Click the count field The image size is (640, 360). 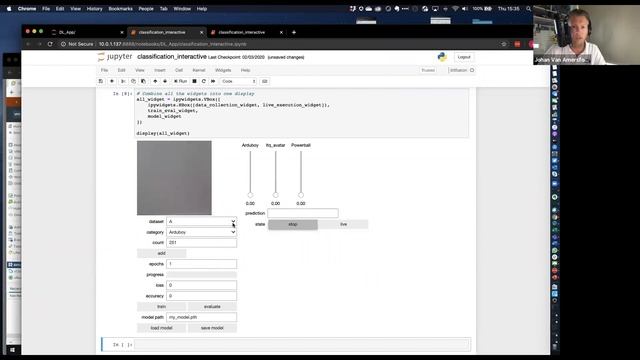pos(201,243)
